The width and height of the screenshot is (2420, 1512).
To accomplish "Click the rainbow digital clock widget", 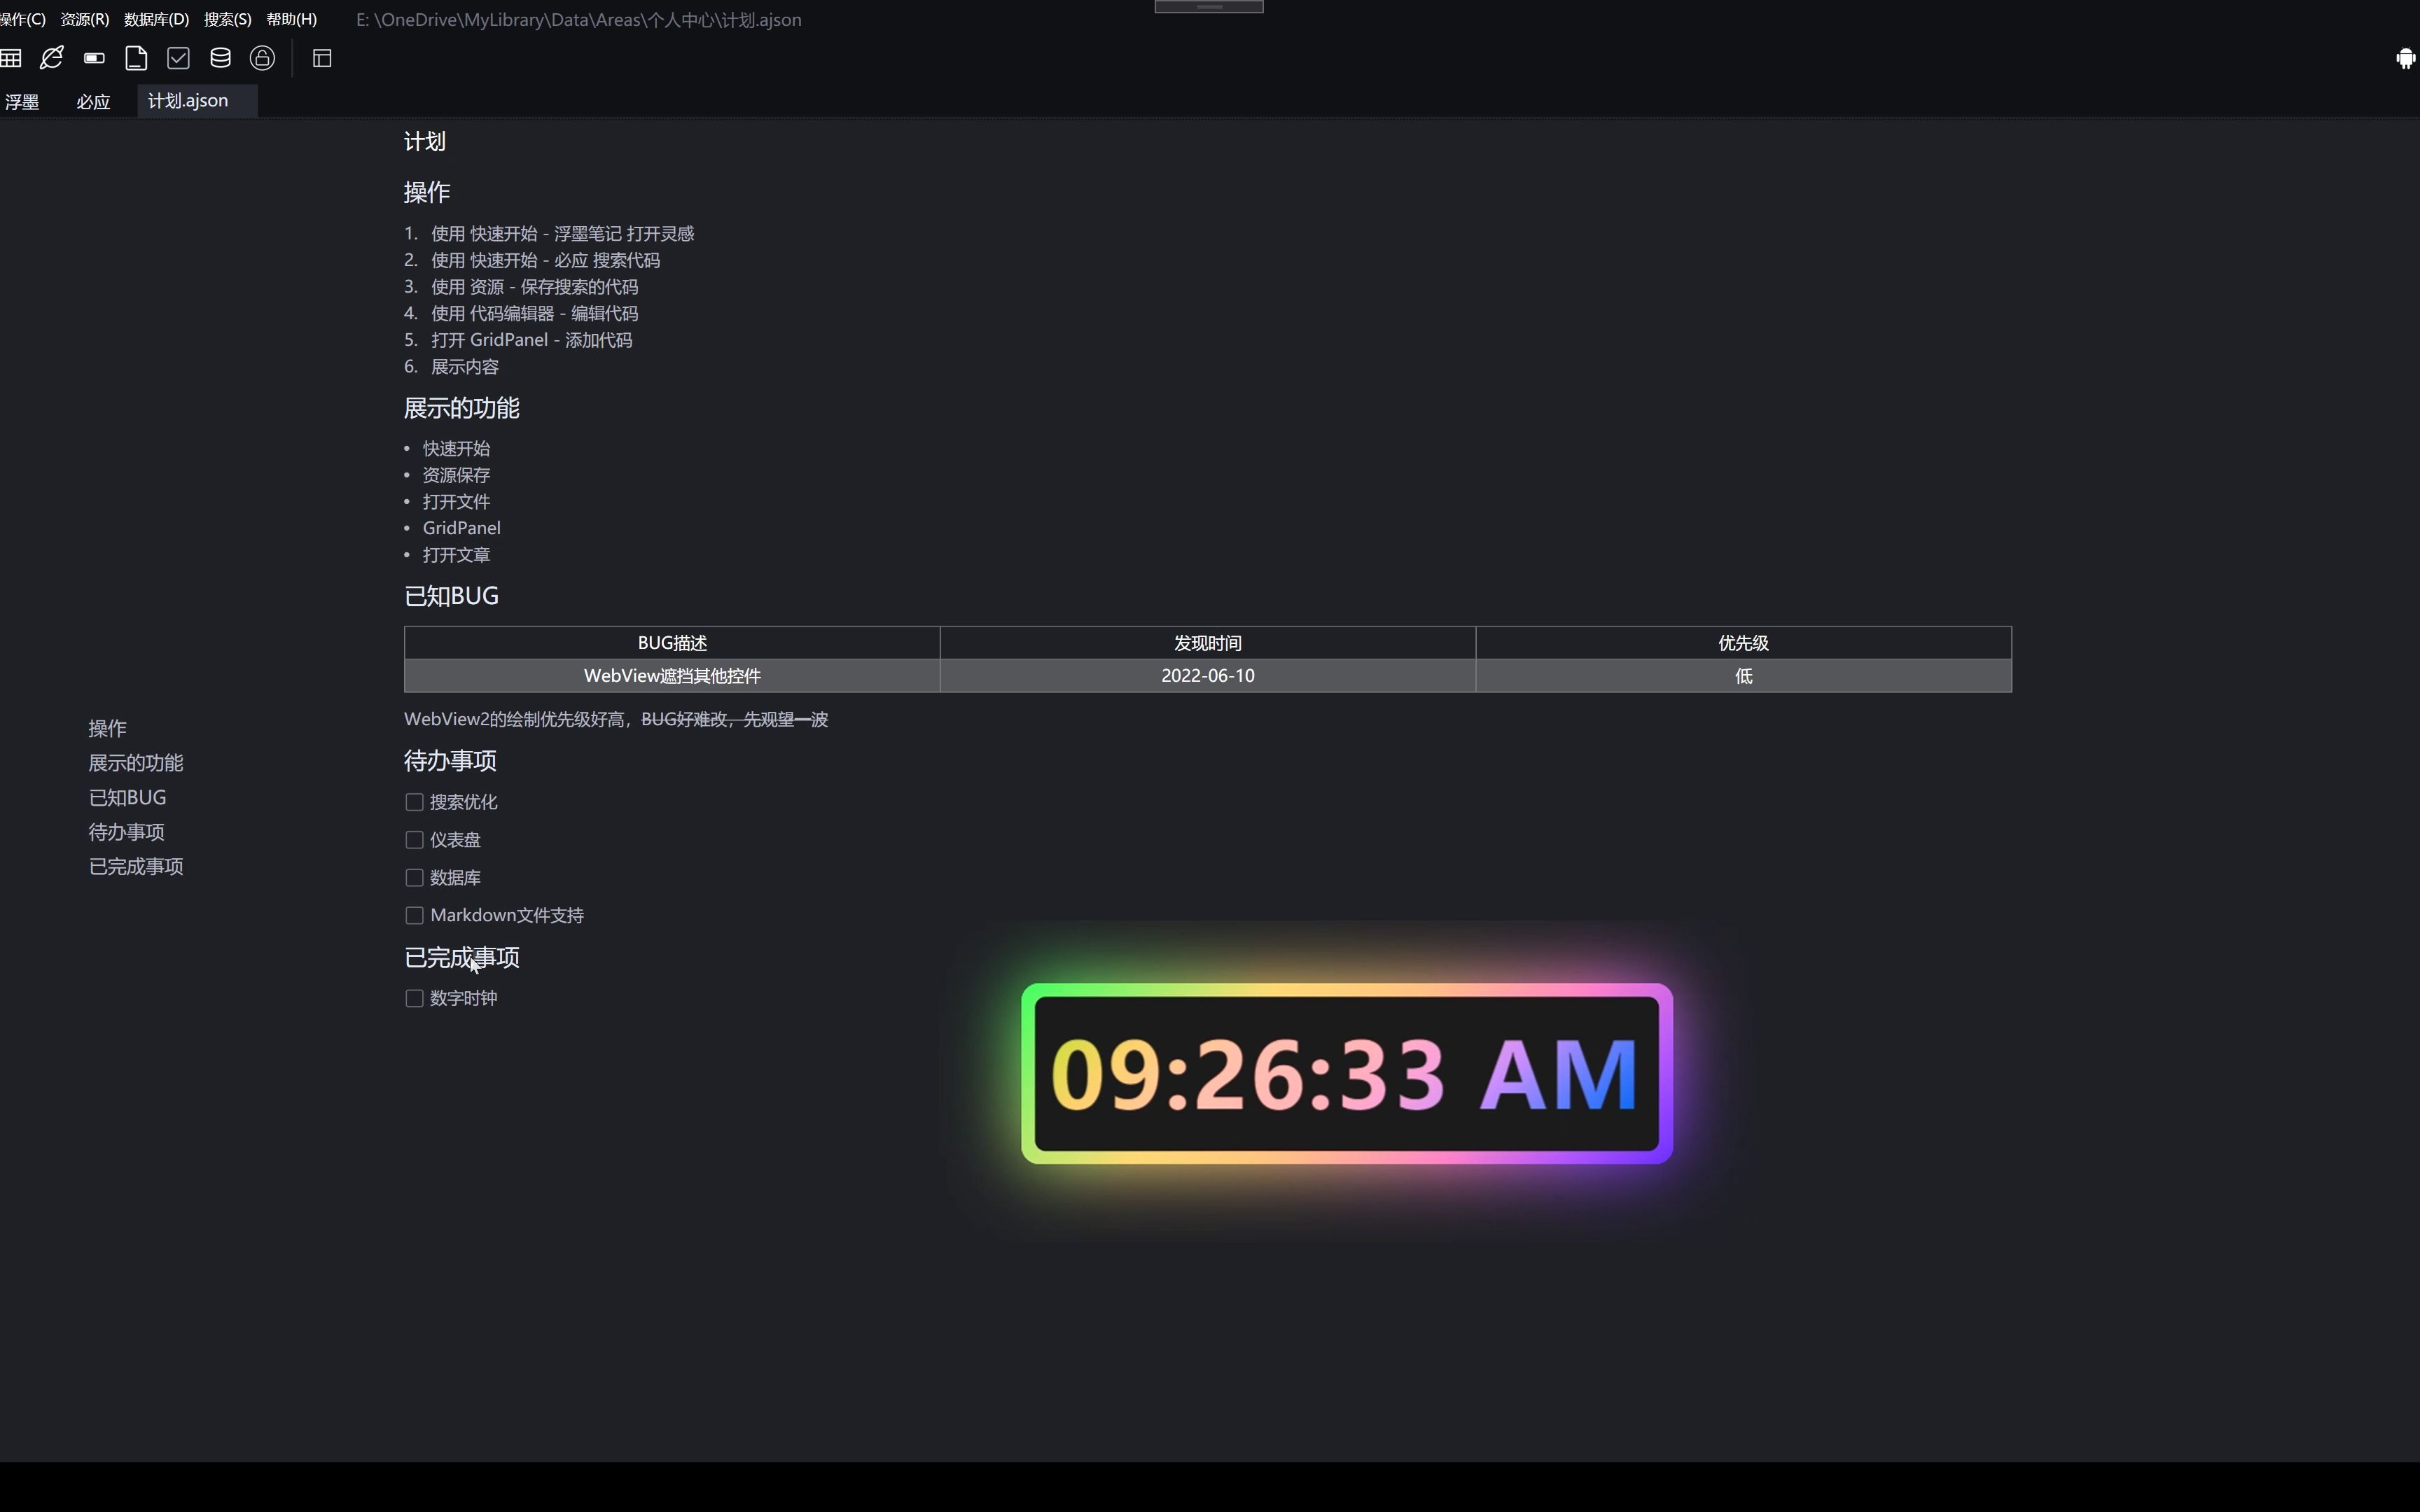I will (x=1347, y=1074).
